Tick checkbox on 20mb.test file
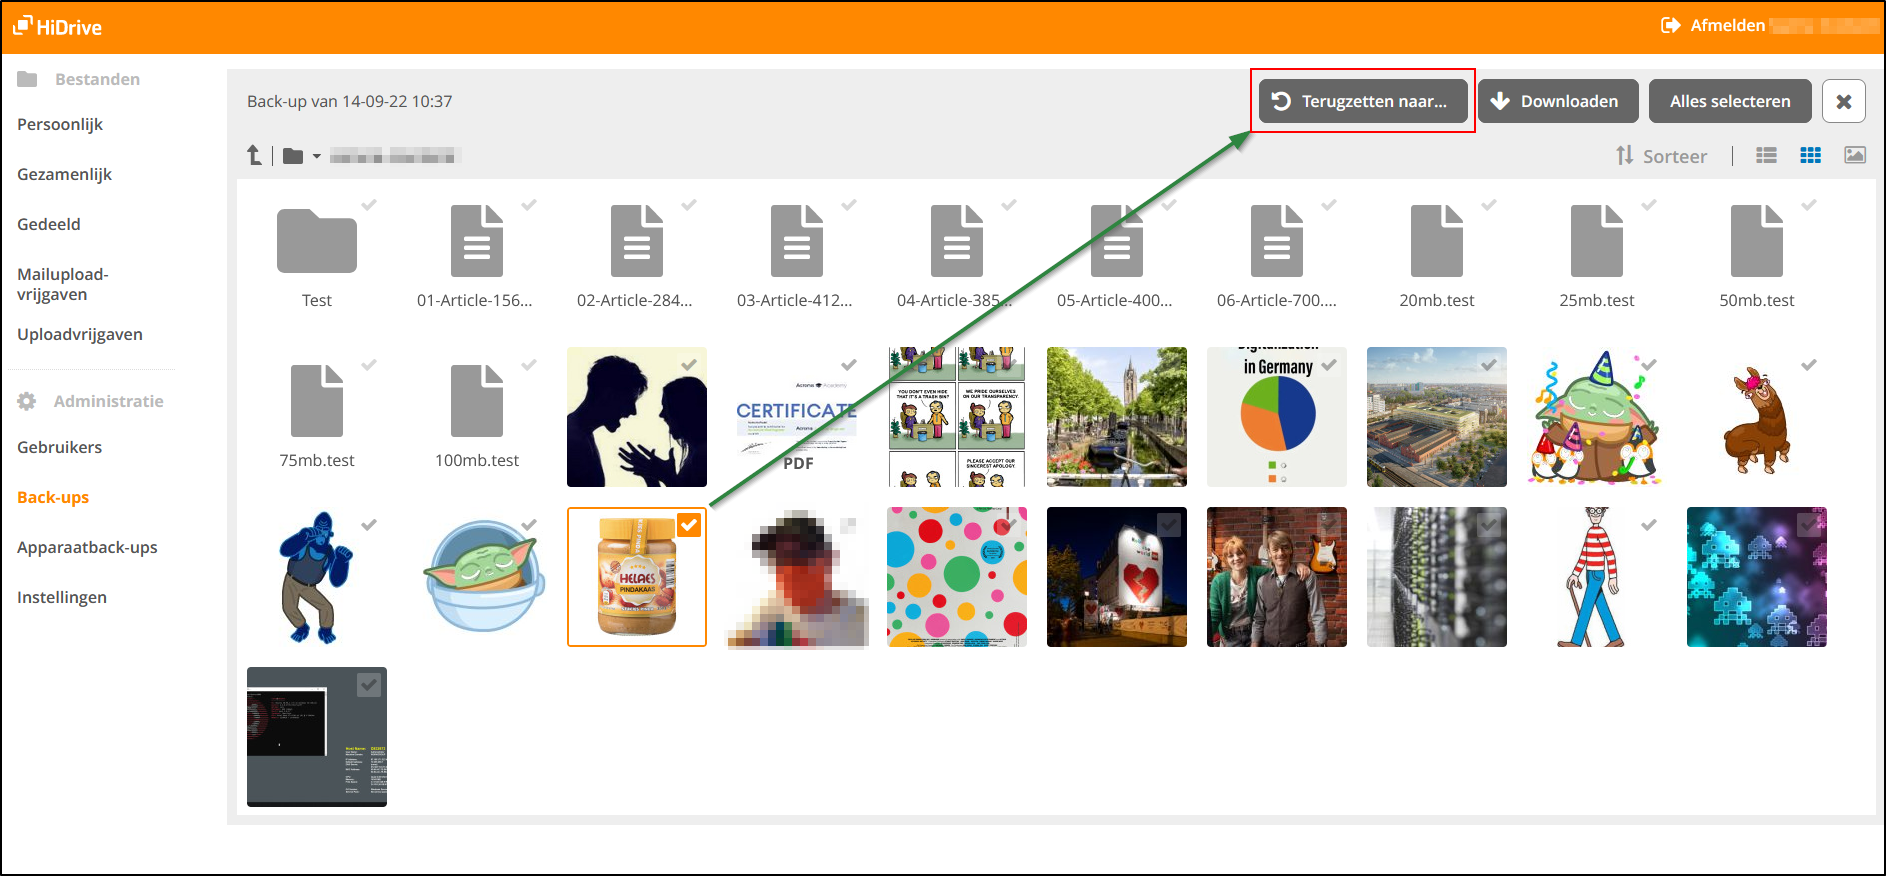The width and height of the screenshot is (1886, 876). [x=1489, y=205]
